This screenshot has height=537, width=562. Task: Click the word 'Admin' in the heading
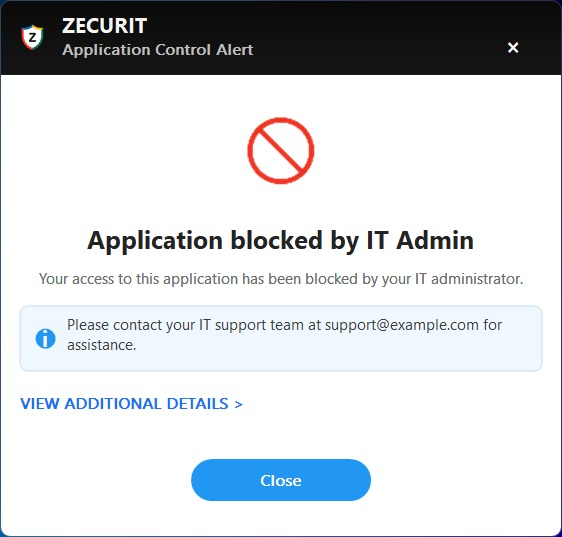tap(435, 240)
